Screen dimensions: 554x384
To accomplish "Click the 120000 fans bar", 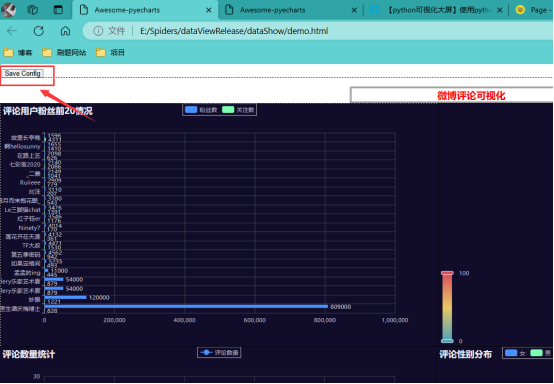I will click(65, 297).
